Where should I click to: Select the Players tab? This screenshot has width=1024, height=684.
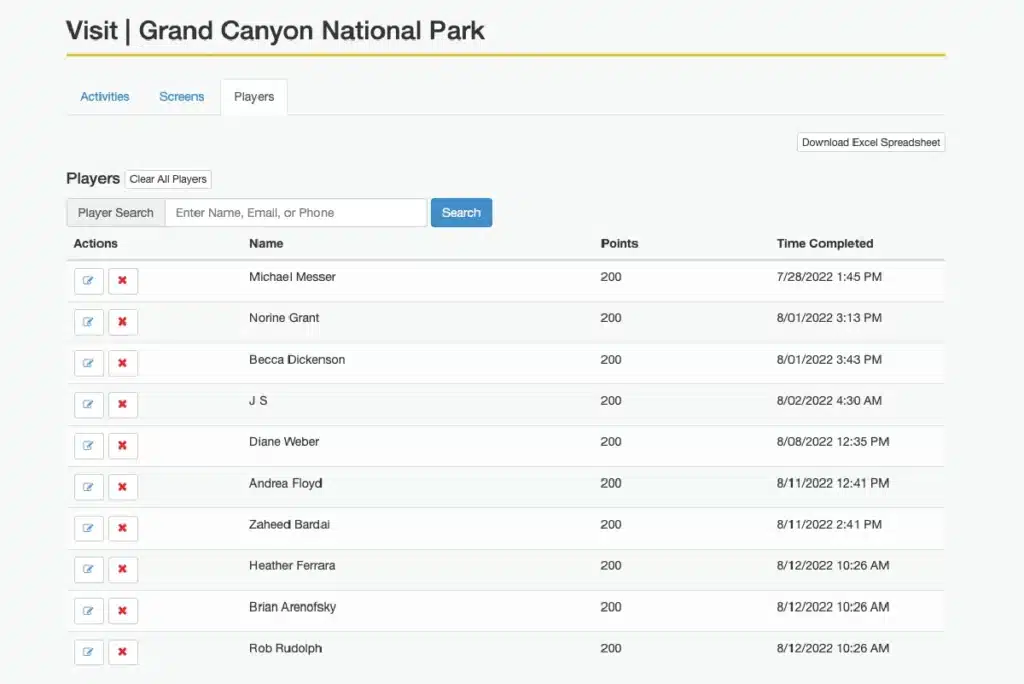point(254,97)
